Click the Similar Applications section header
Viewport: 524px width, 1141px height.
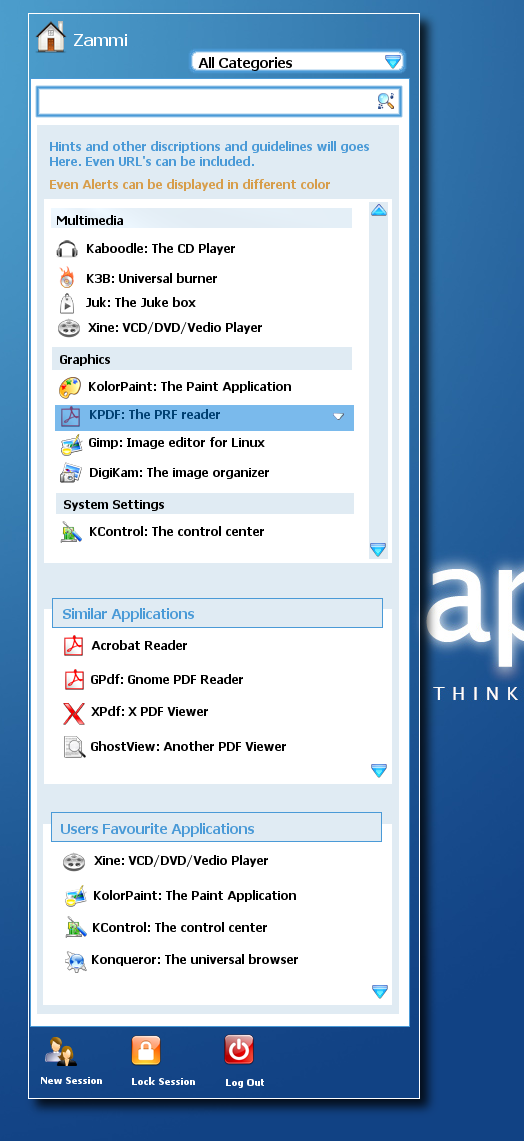[x=217, y=613]
